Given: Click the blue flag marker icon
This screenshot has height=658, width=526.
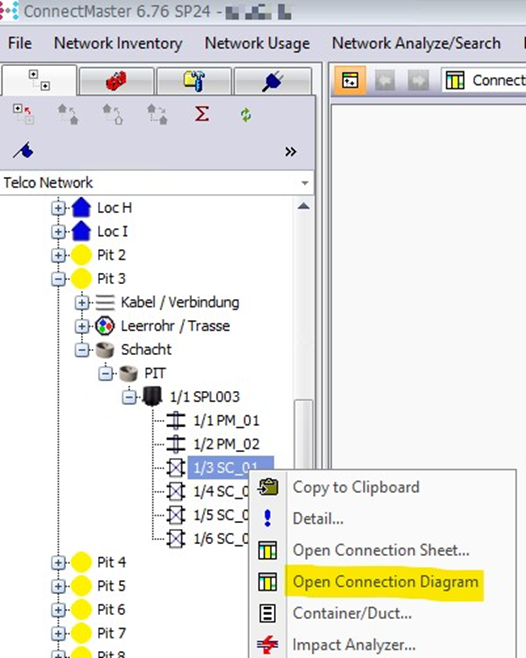Looking at the screenshot, I should point(23,151).
